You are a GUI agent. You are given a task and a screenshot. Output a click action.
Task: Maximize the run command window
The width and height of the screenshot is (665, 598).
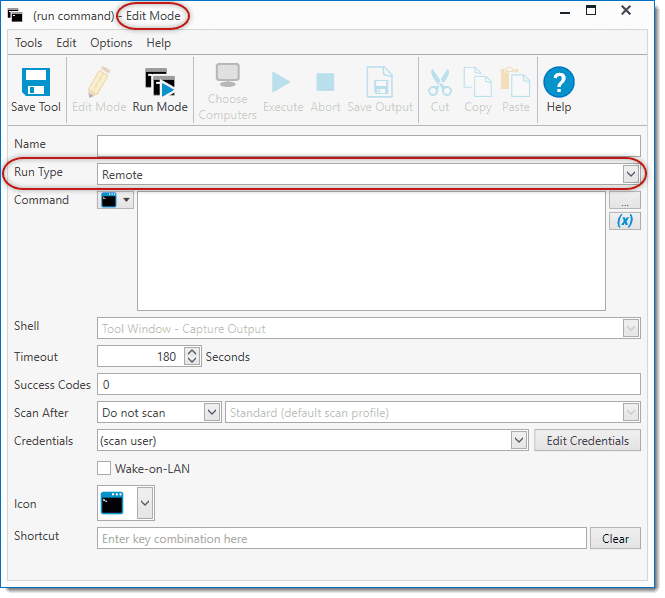click(591, 10)
